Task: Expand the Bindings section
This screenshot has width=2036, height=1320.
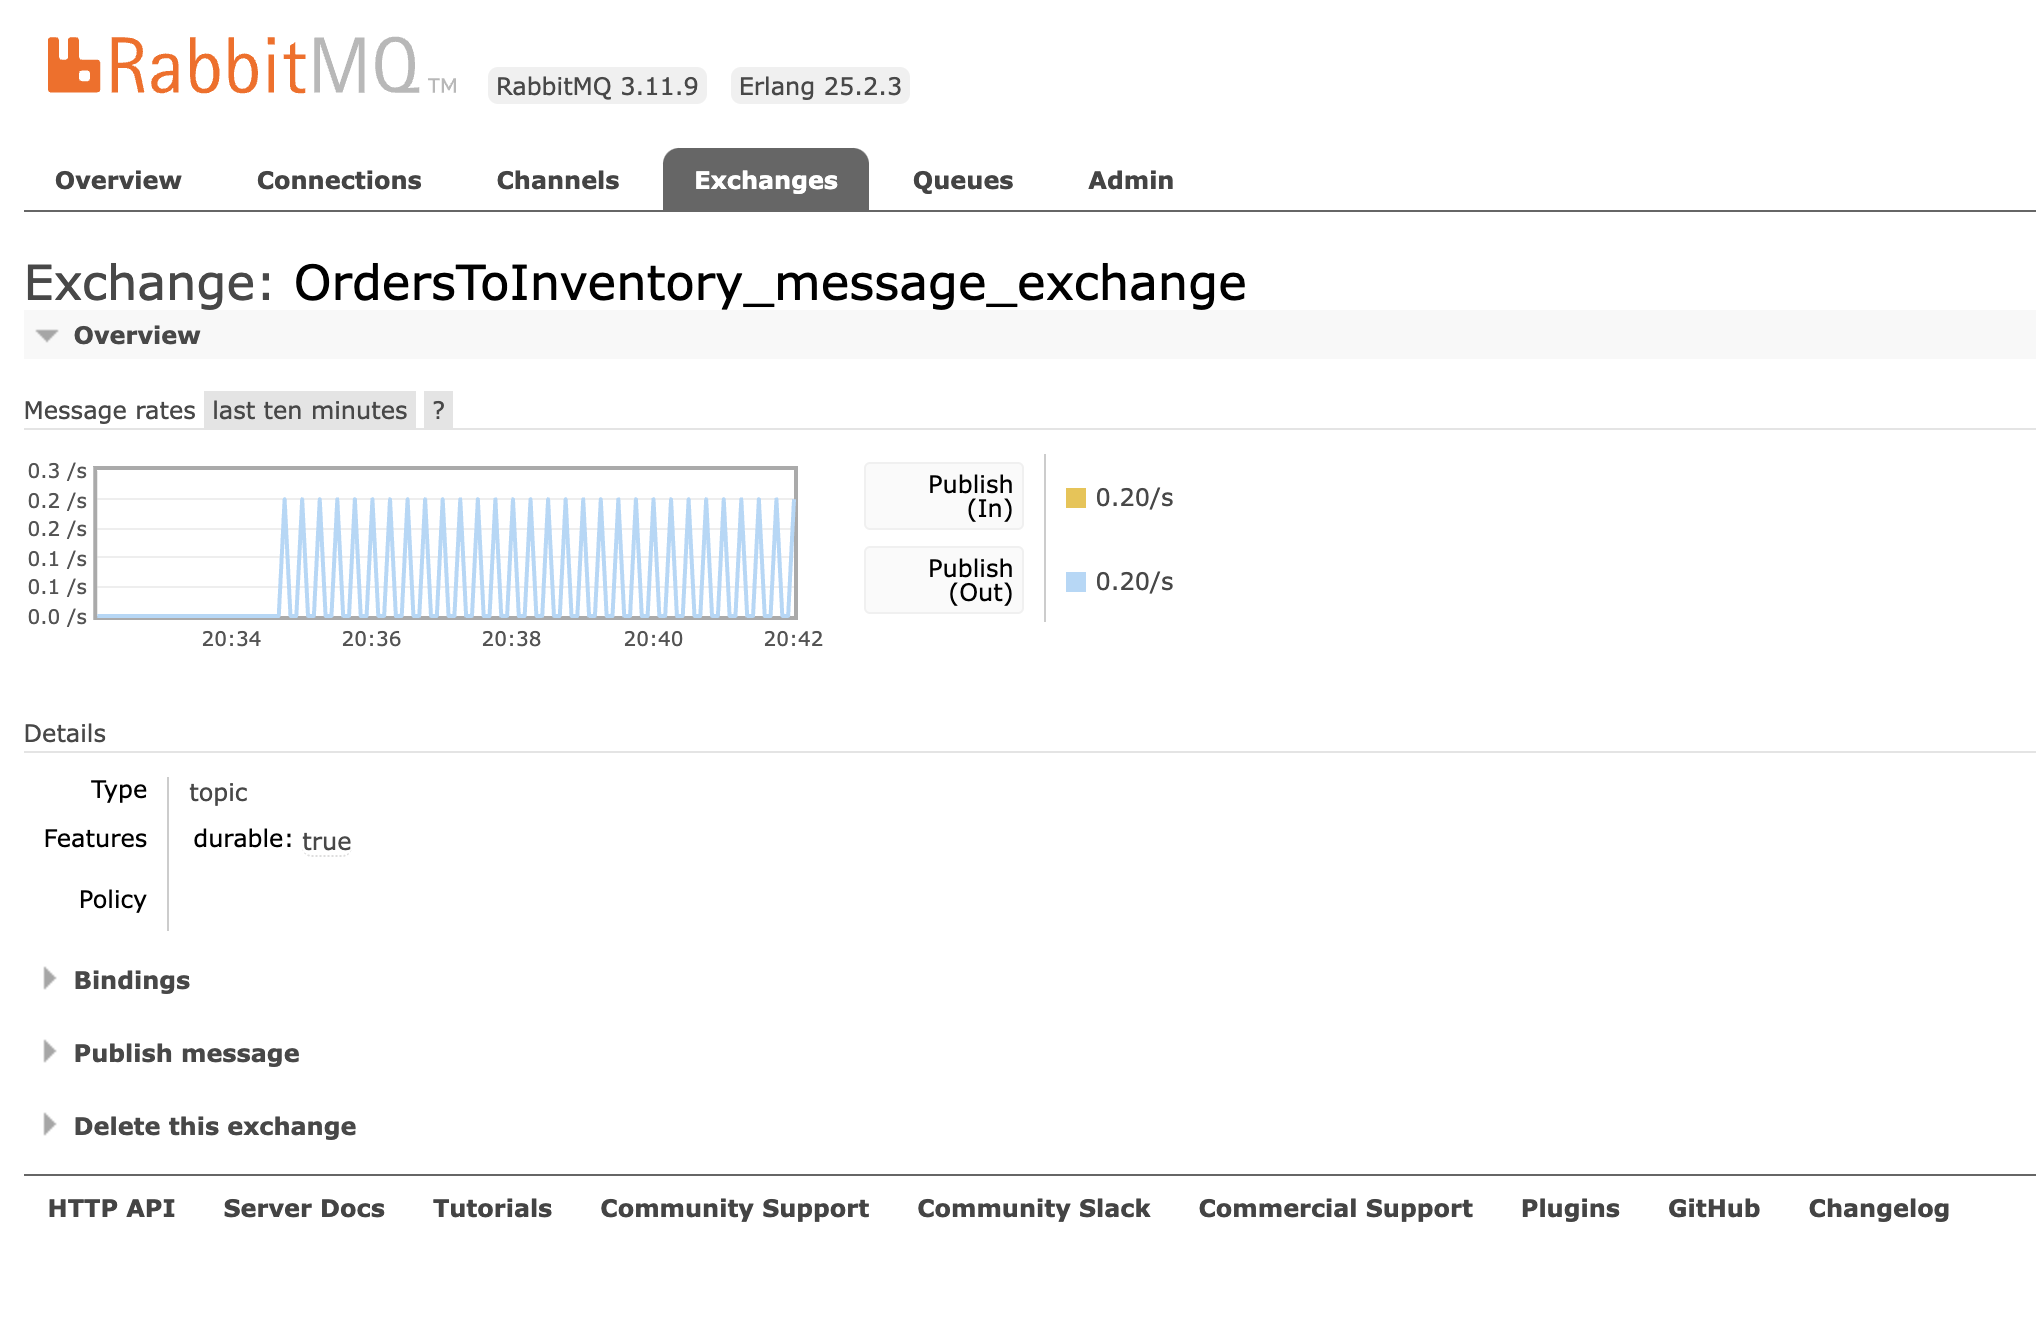Action: pos(132,980)
